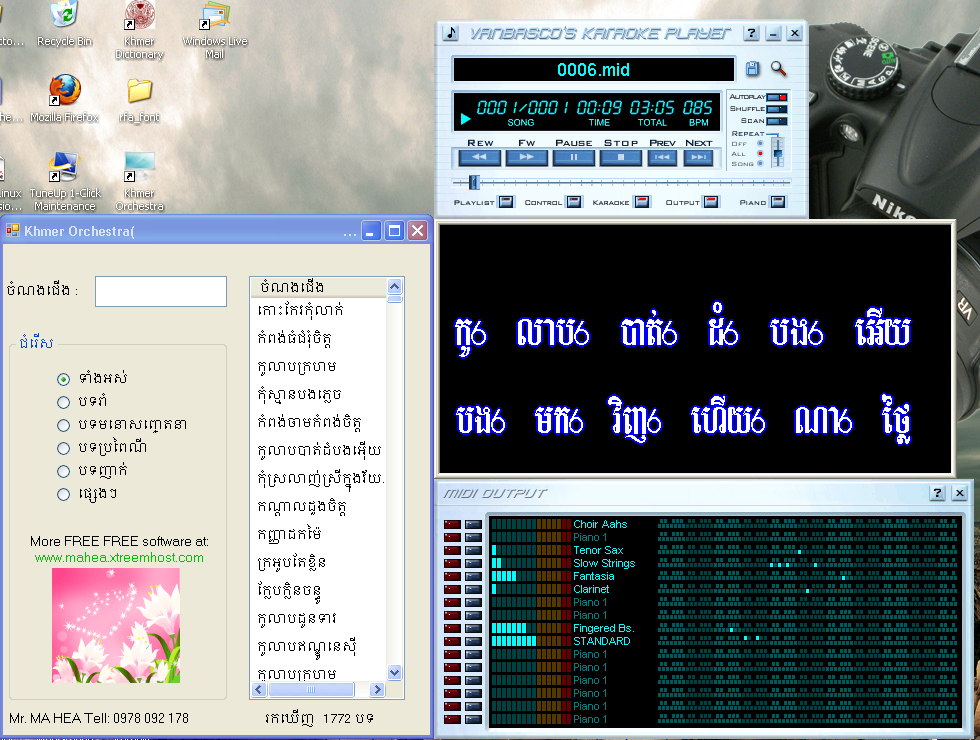Screen dimensions: 980x740
Task: Click the blue button on the Choir Aahs channel
Action: point(473,524)
